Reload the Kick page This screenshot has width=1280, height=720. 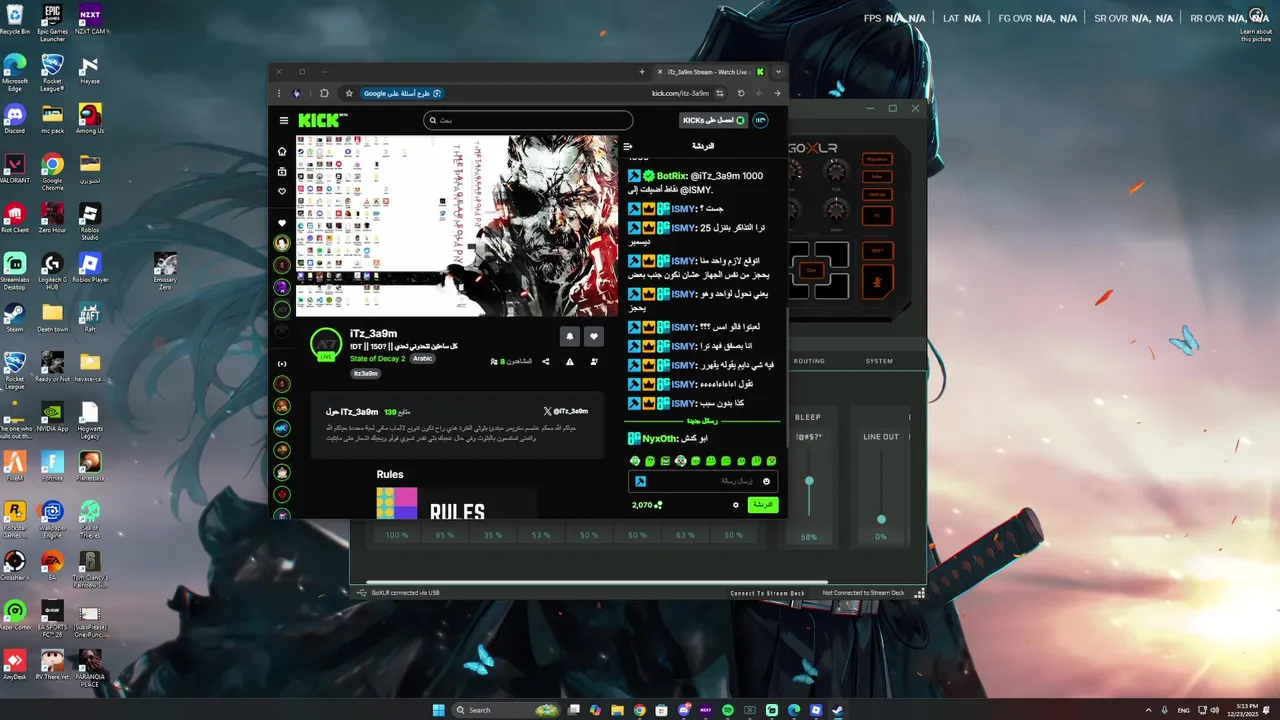(x=741, y=93)
